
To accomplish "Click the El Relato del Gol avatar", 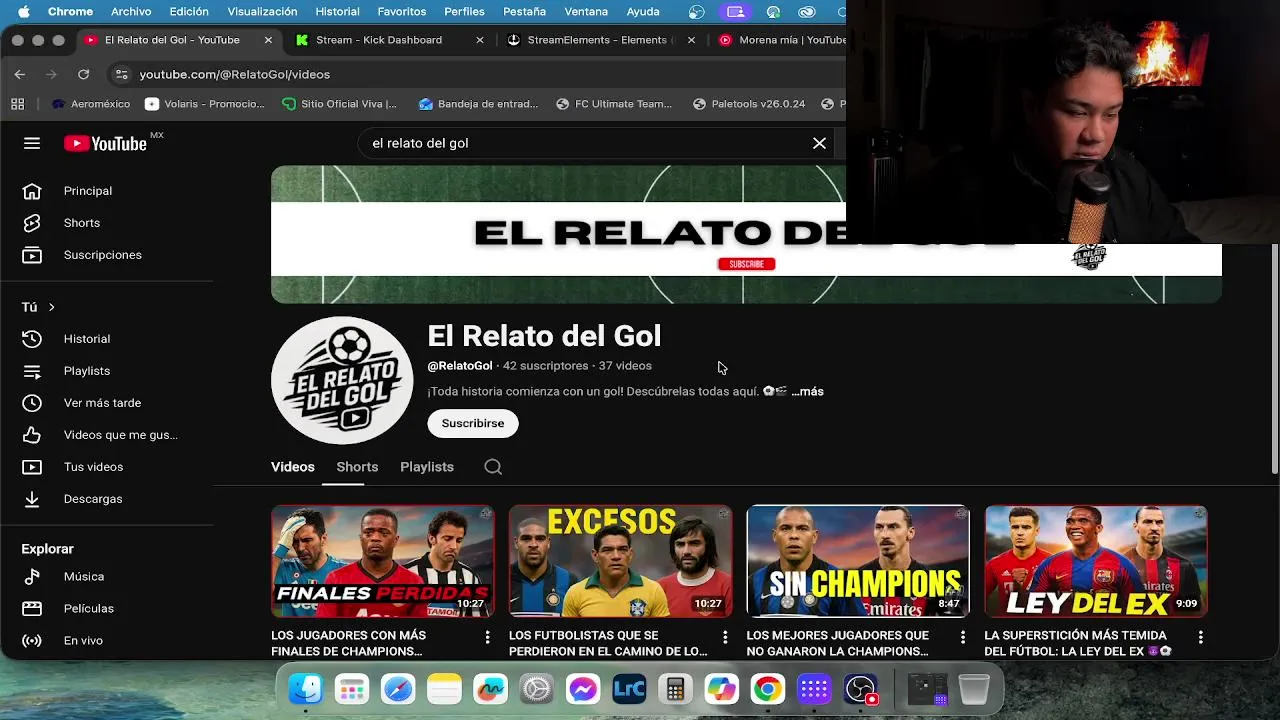I will pos(342,380).
